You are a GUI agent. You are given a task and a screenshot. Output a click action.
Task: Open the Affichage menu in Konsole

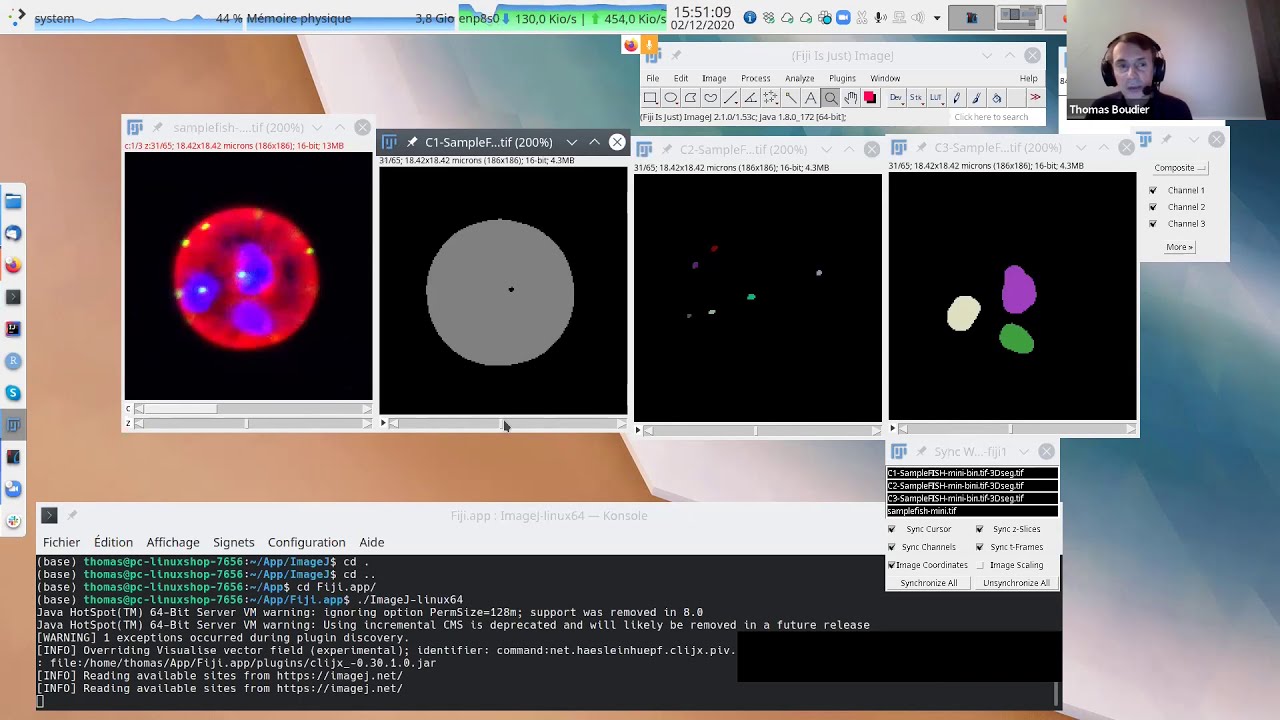173,542
